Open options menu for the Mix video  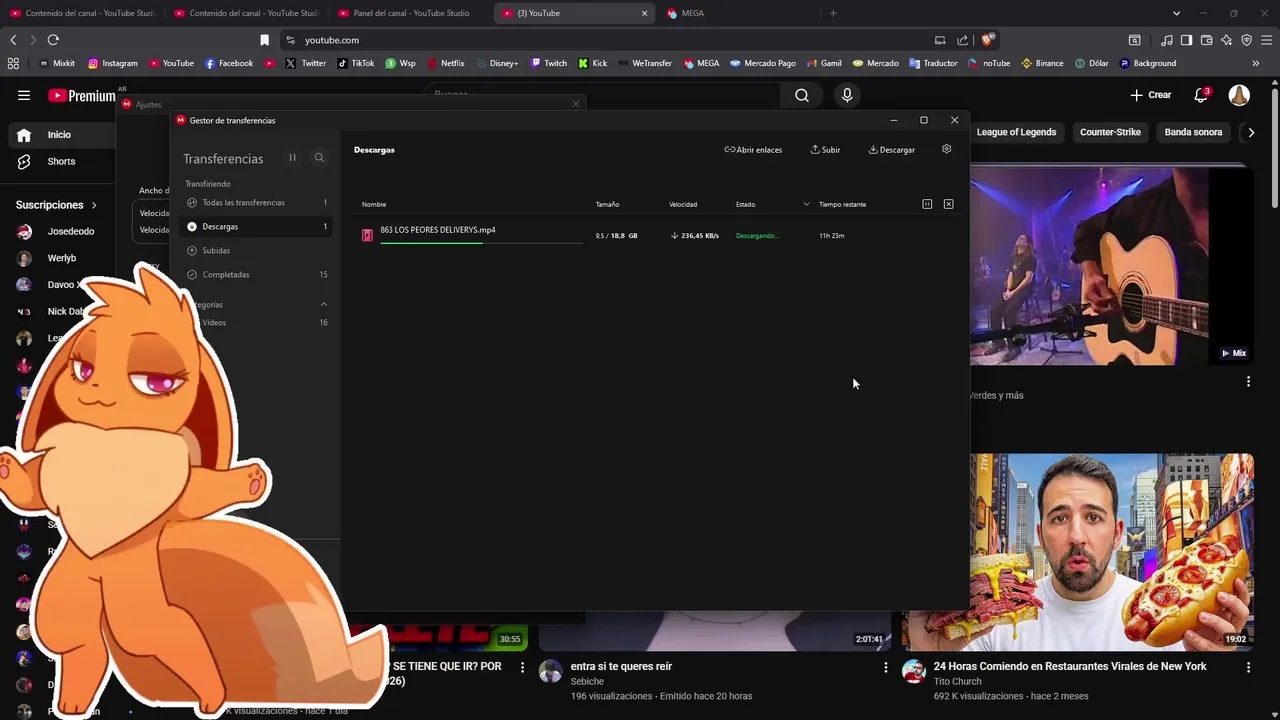(1248, 382)
